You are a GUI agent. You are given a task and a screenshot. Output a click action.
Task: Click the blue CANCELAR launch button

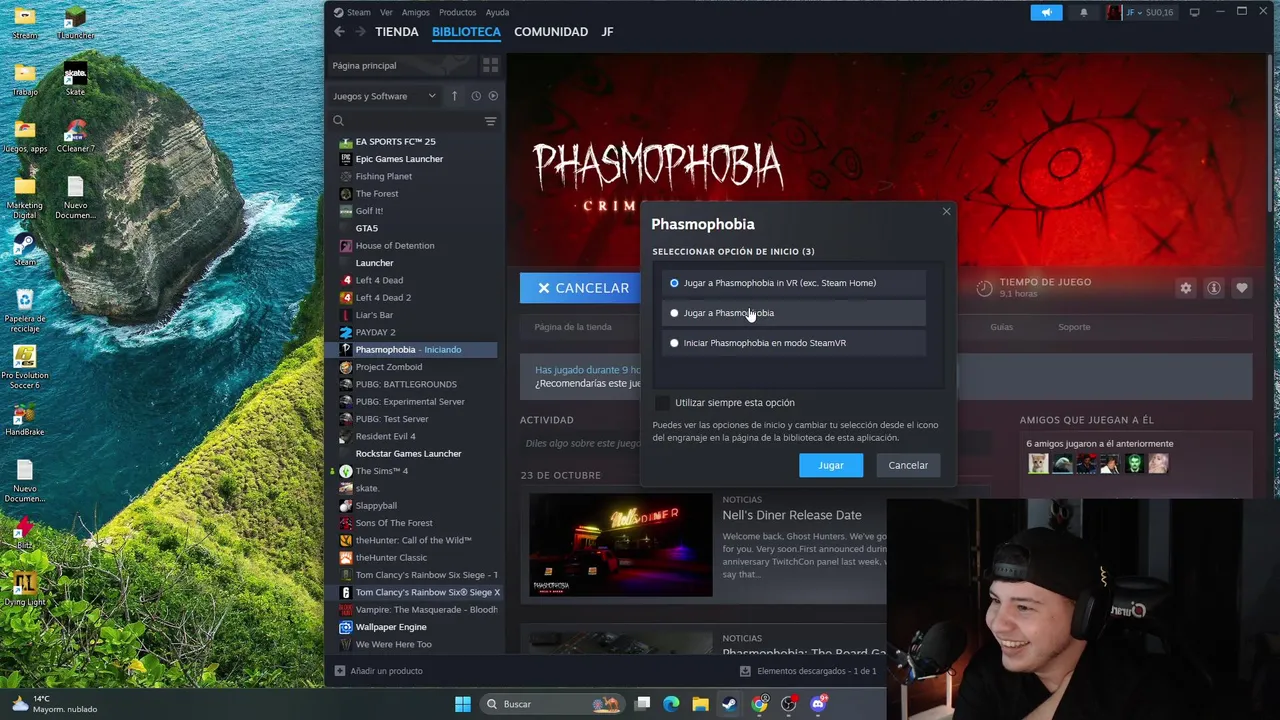tap(583, 288)
